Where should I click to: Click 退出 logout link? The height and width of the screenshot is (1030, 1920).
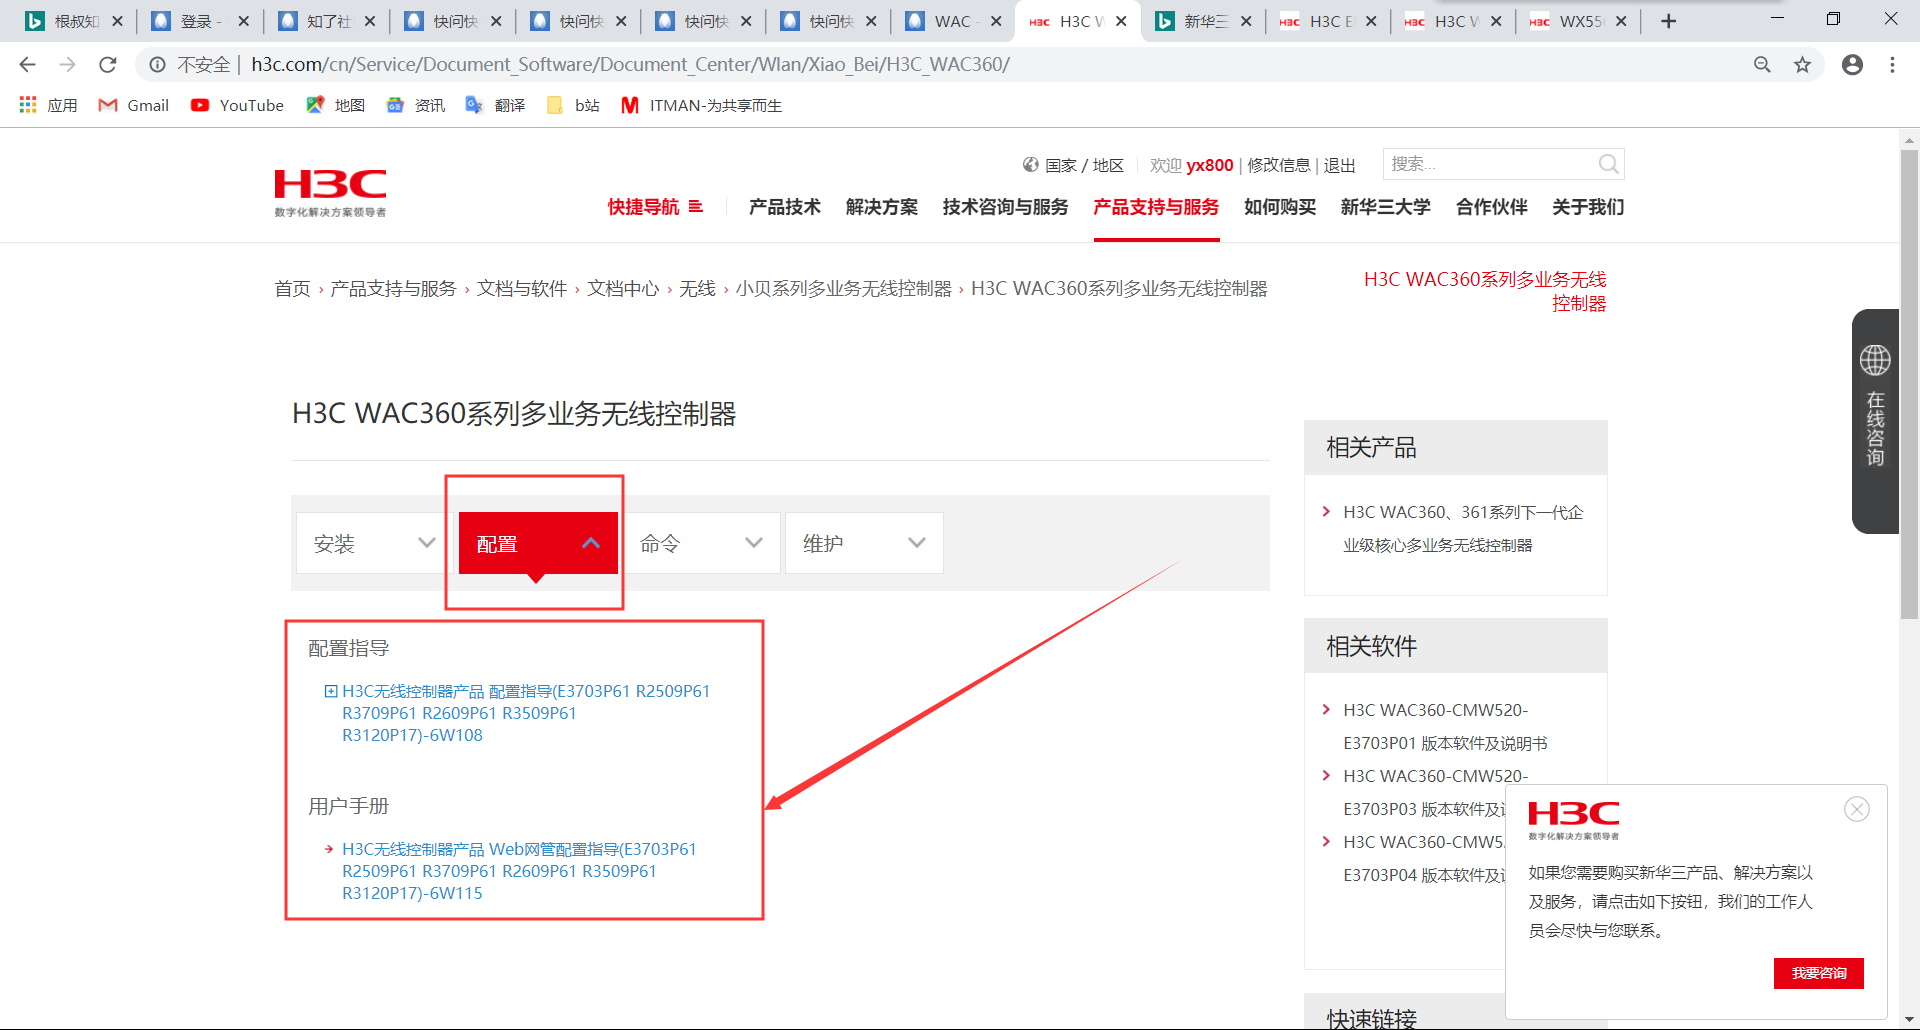coord(1340,165)
